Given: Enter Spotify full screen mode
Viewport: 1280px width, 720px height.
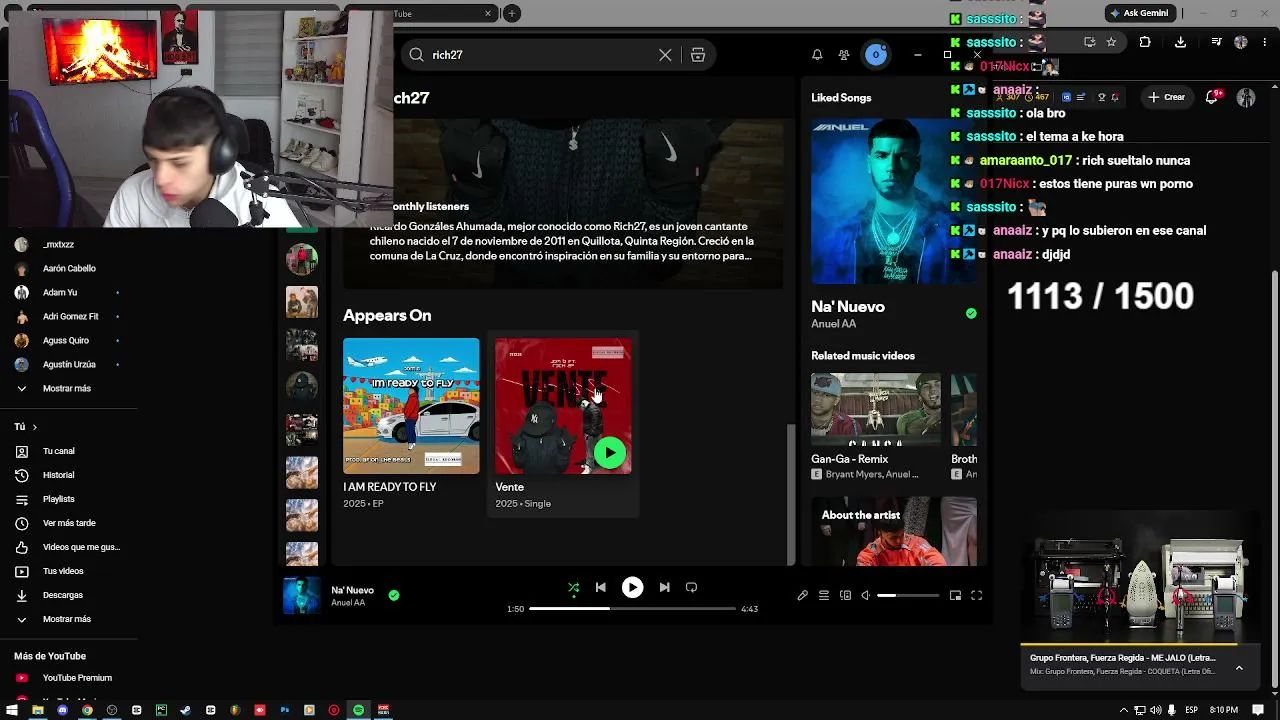Looking at the screenshot, I should (x=977, y=596).
